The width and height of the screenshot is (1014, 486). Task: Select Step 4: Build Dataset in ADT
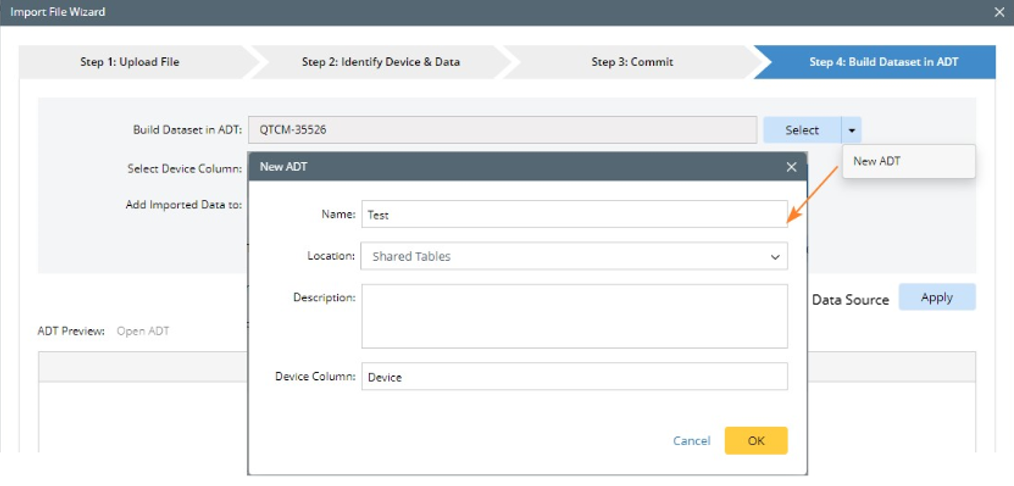[883, 62]
